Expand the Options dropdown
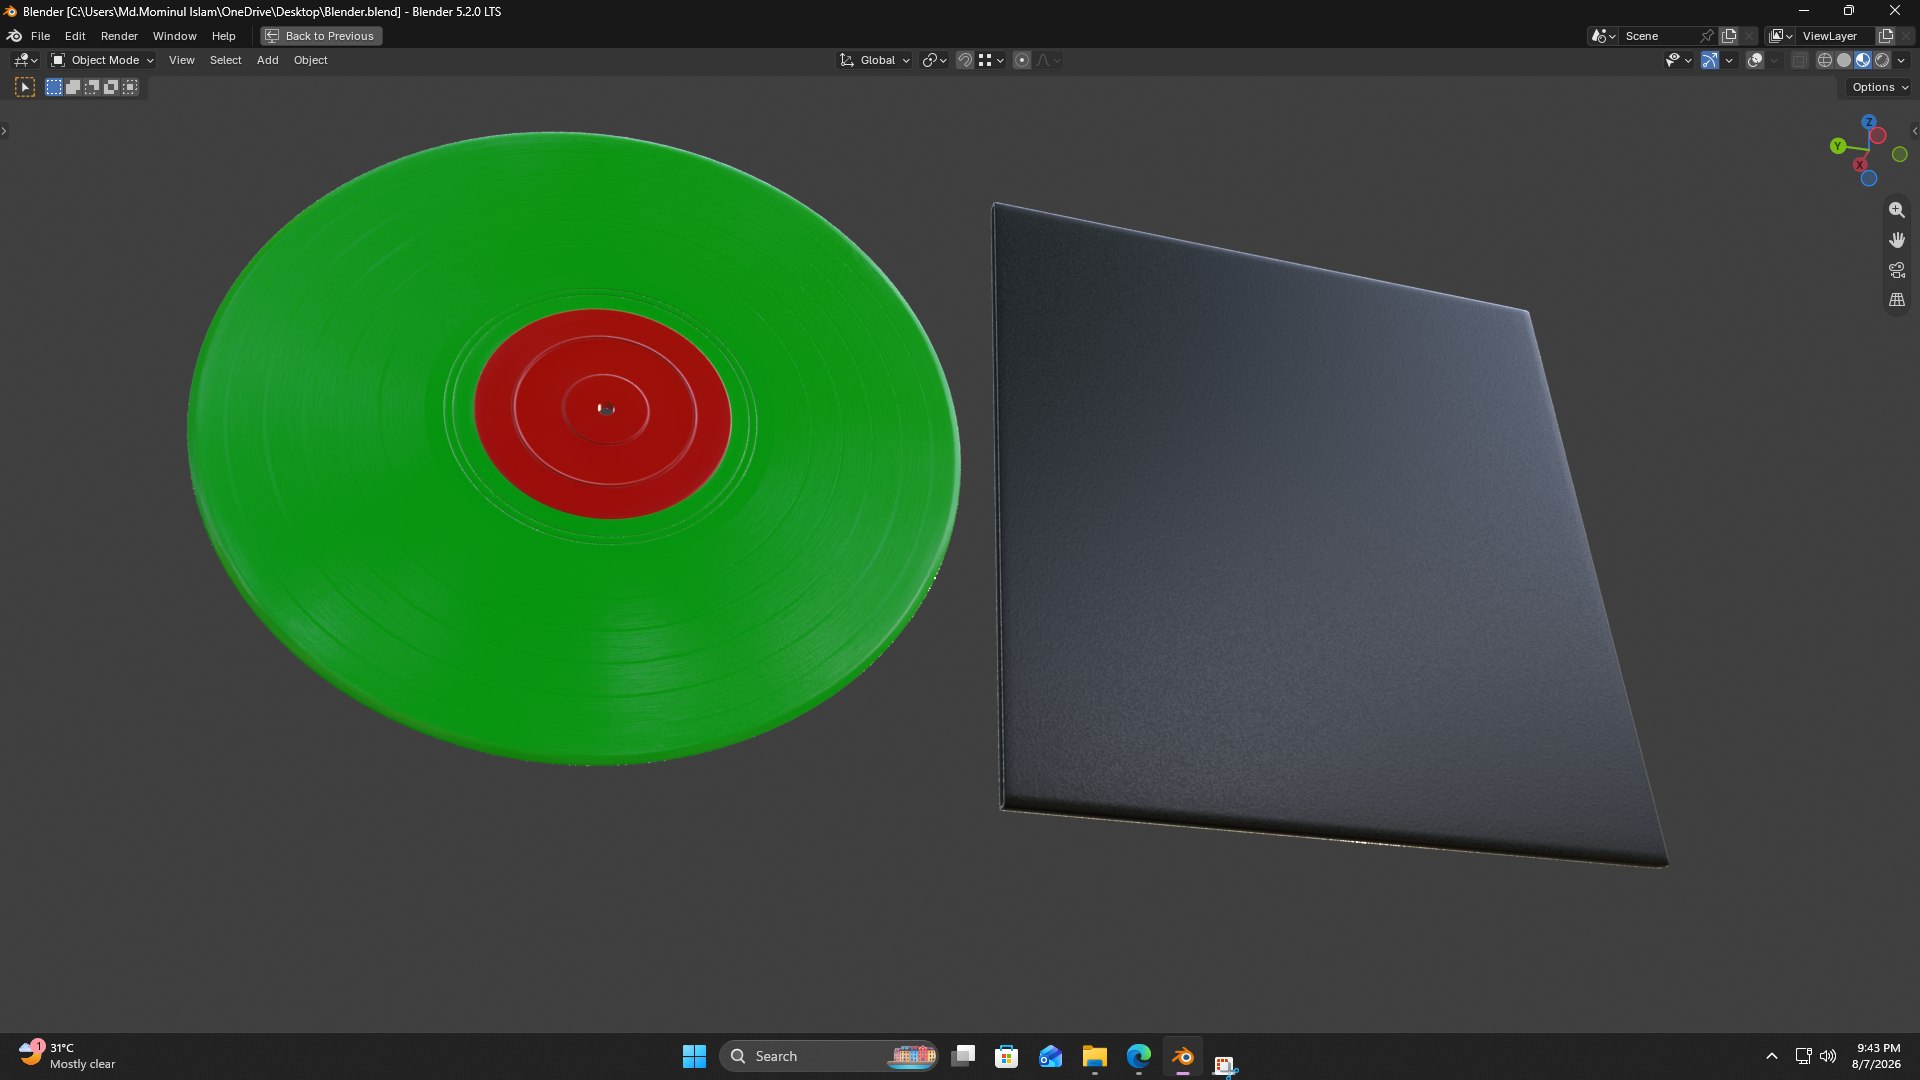The width and height of the screenshot is (1920, 1080). click(1880, 87)
